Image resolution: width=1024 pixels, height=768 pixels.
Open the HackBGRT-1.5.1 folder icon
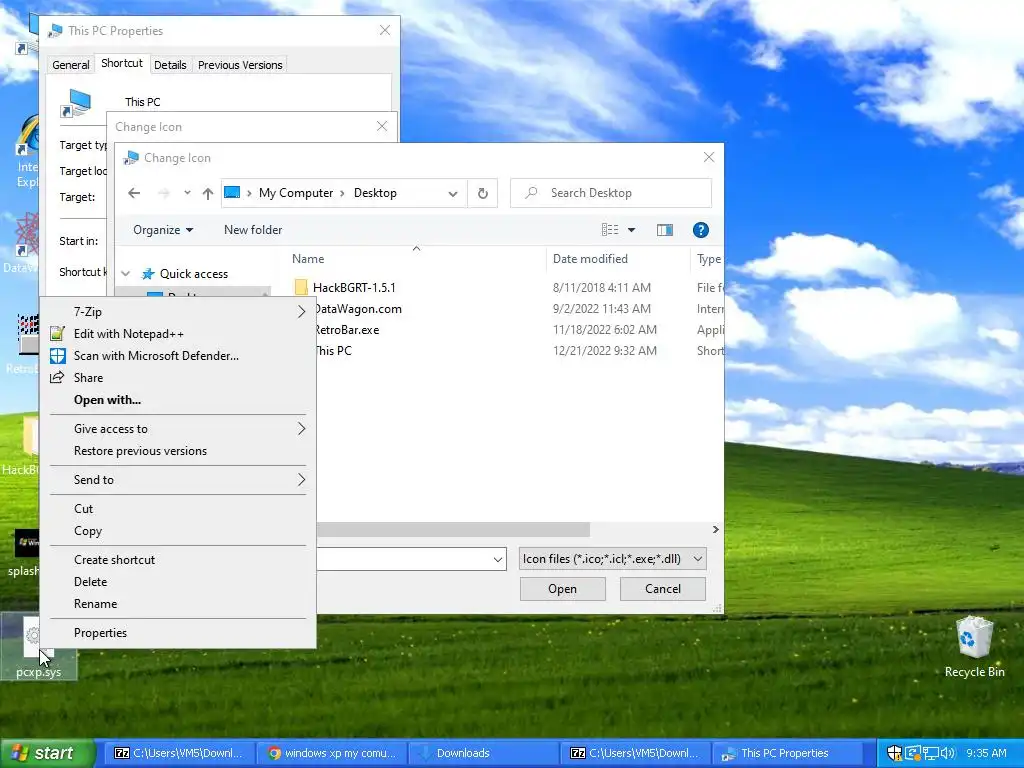tap(301, 287)
